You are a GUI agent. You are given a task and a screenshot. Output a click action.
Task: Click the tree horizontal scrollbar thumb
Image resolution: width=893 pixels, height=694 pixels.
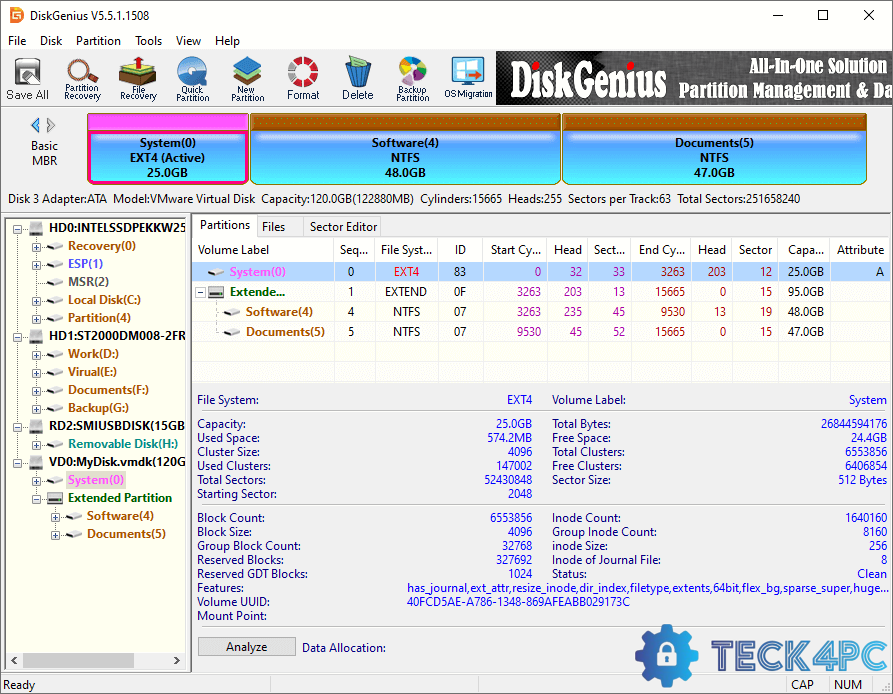[78, 660]
